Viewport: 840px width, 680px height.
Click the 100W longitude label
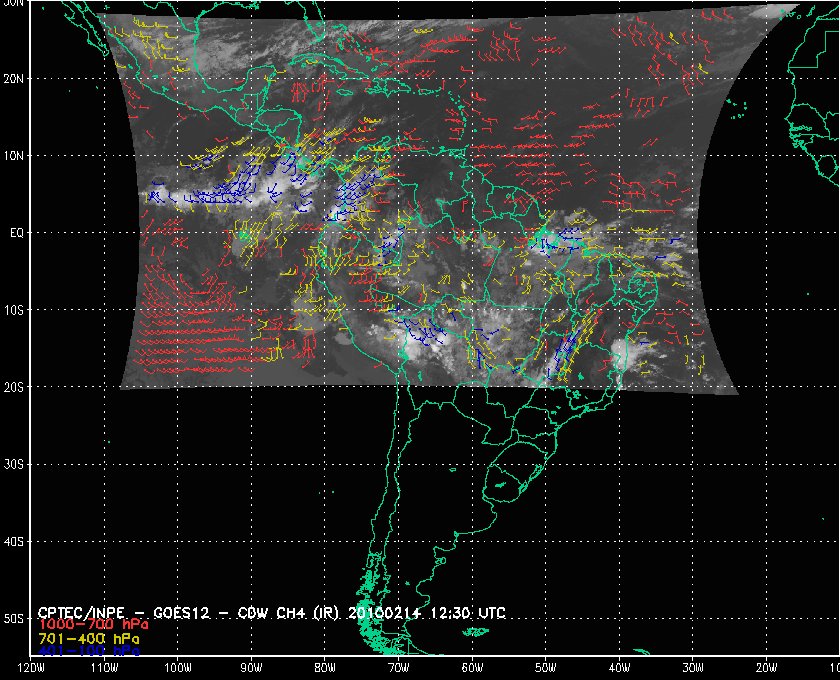pos(177,667)
